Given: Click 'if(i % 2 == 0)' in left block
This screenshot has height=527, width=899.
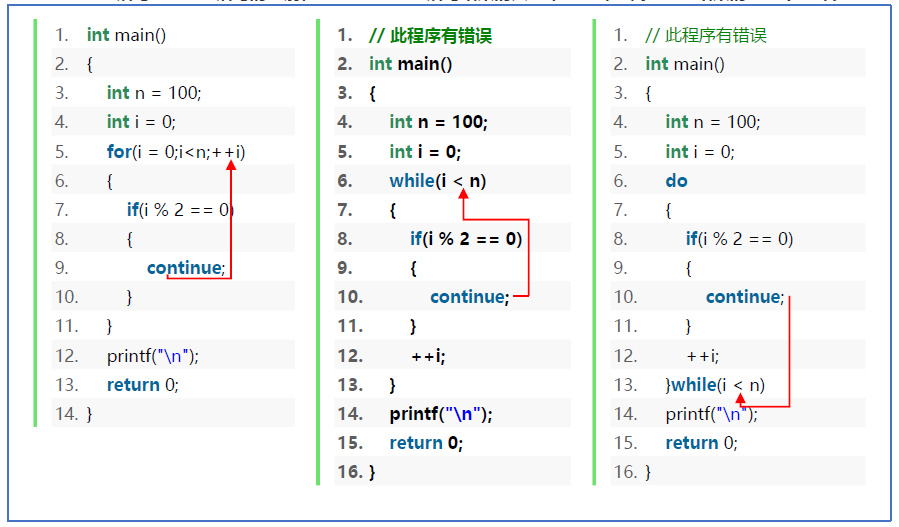Looking at the screenshot, I should [180, 210].
